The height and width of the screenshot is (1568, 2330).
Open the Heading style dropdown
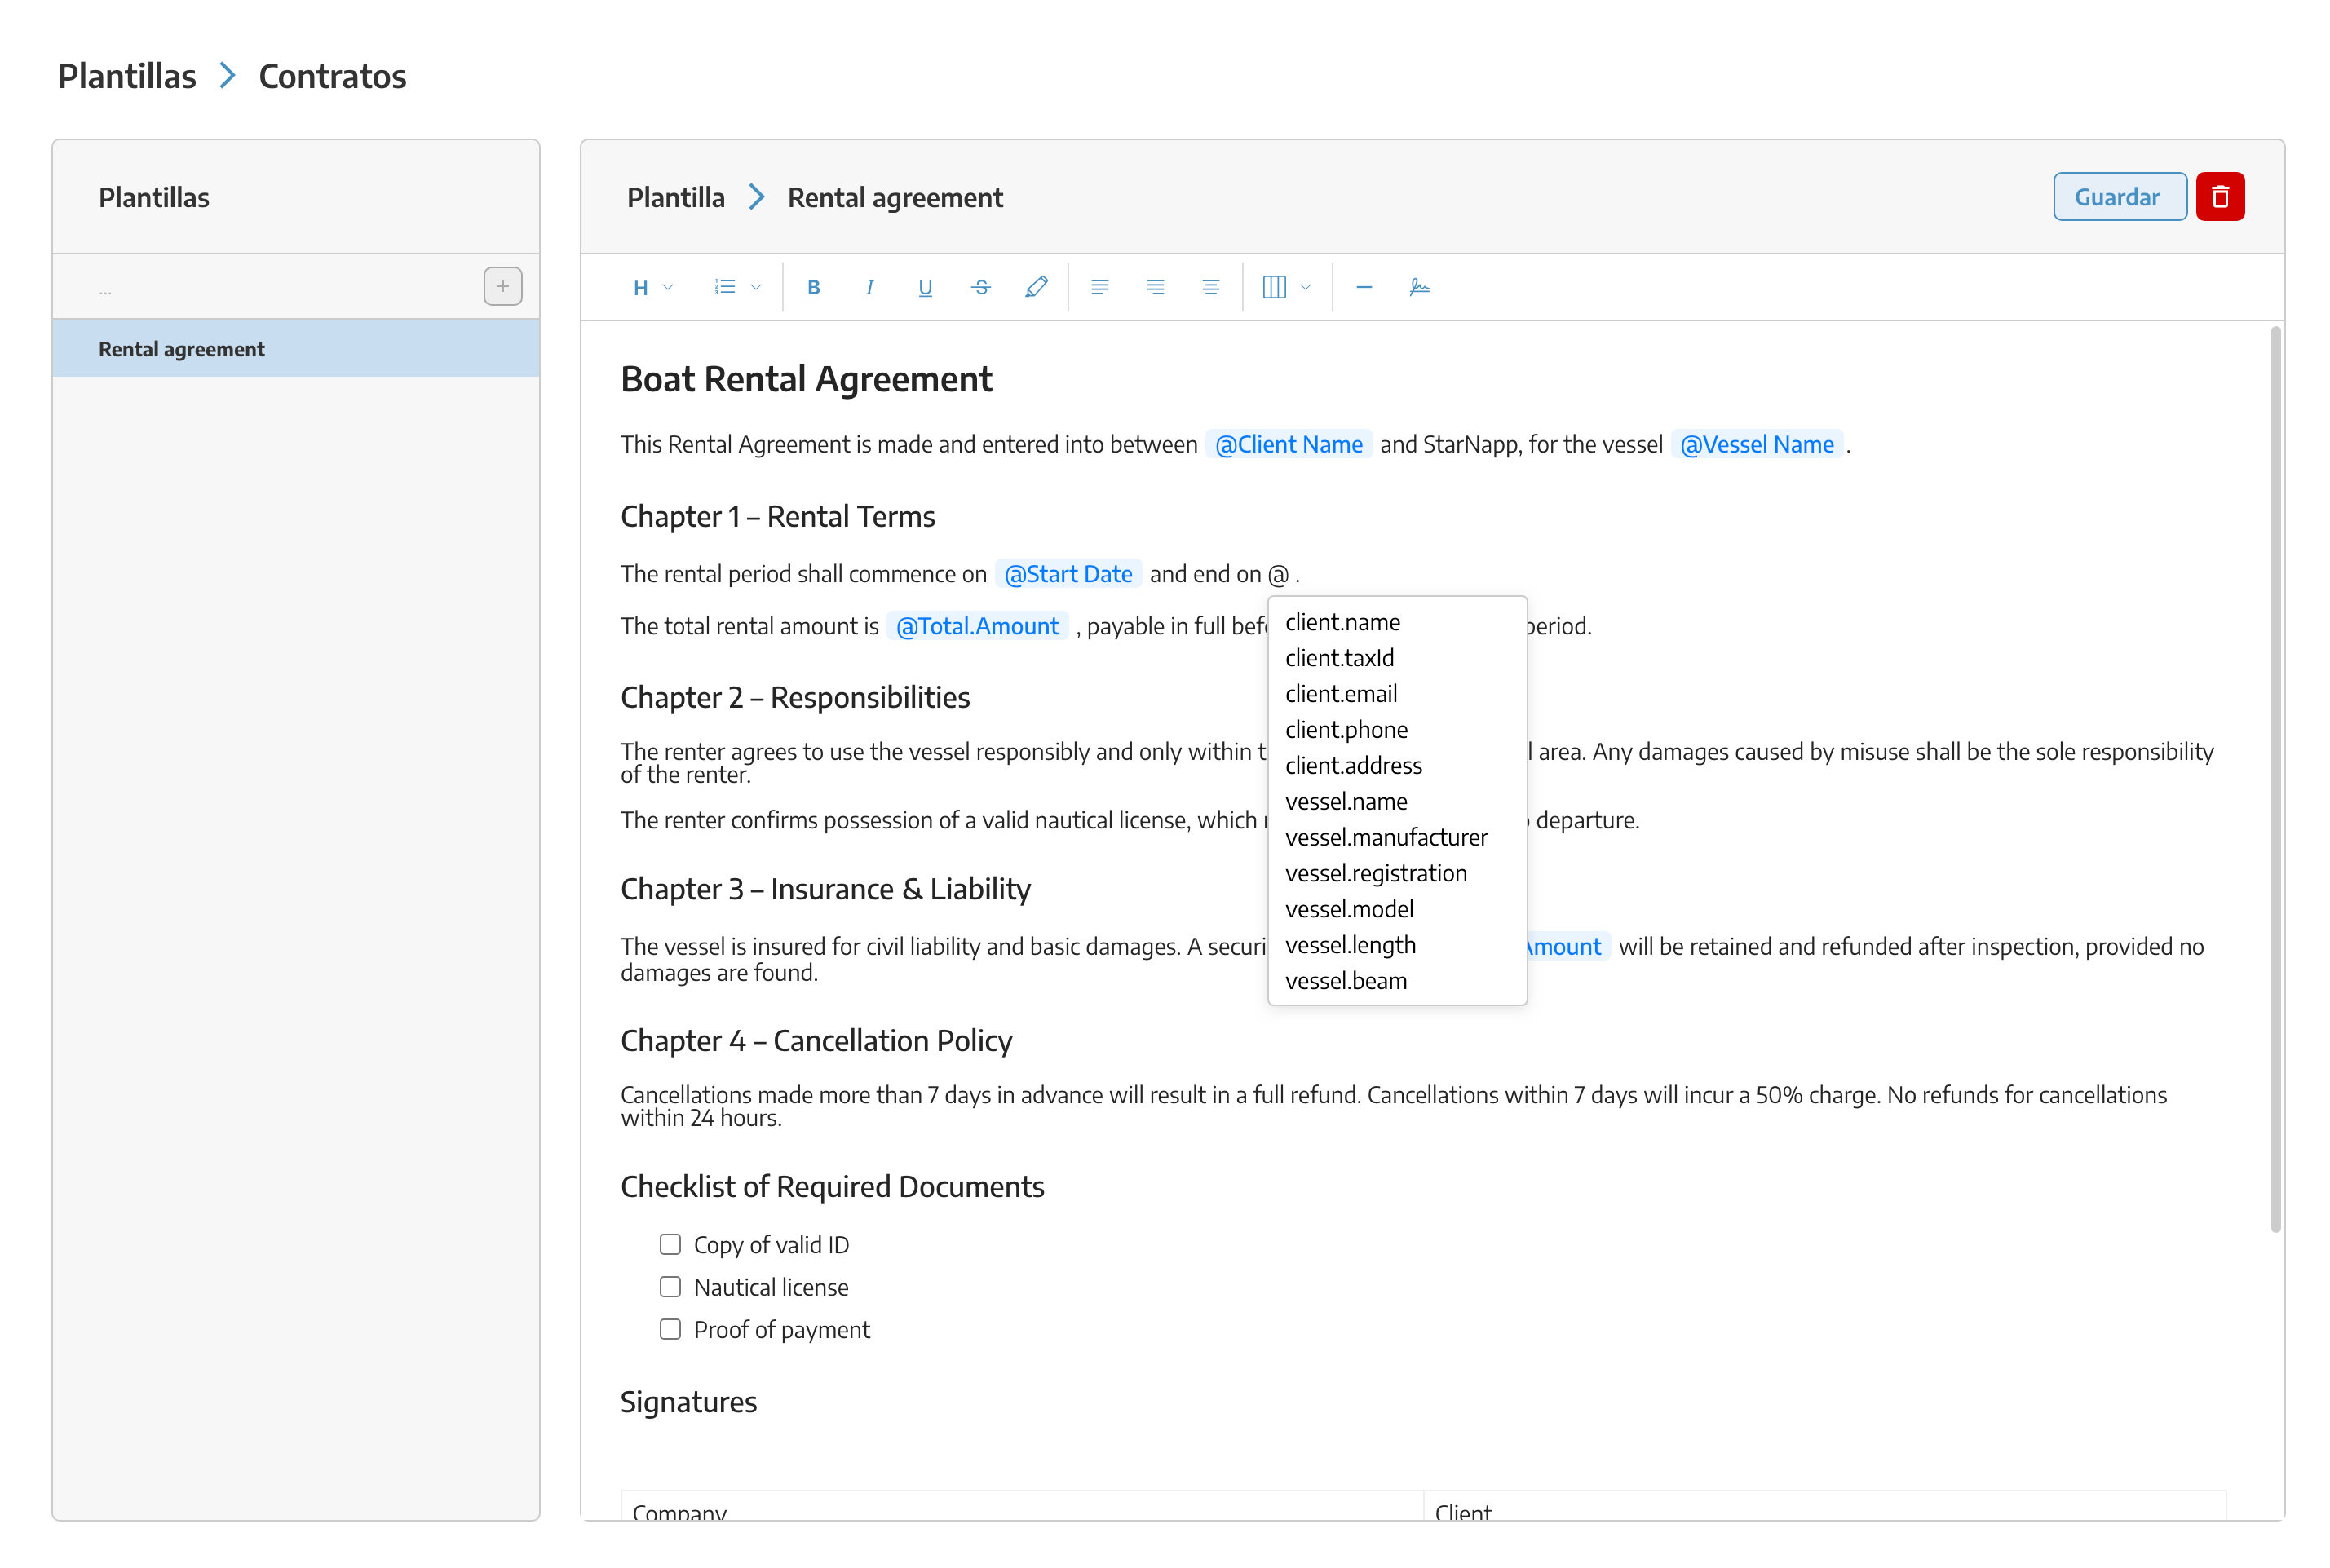[653, 288]
